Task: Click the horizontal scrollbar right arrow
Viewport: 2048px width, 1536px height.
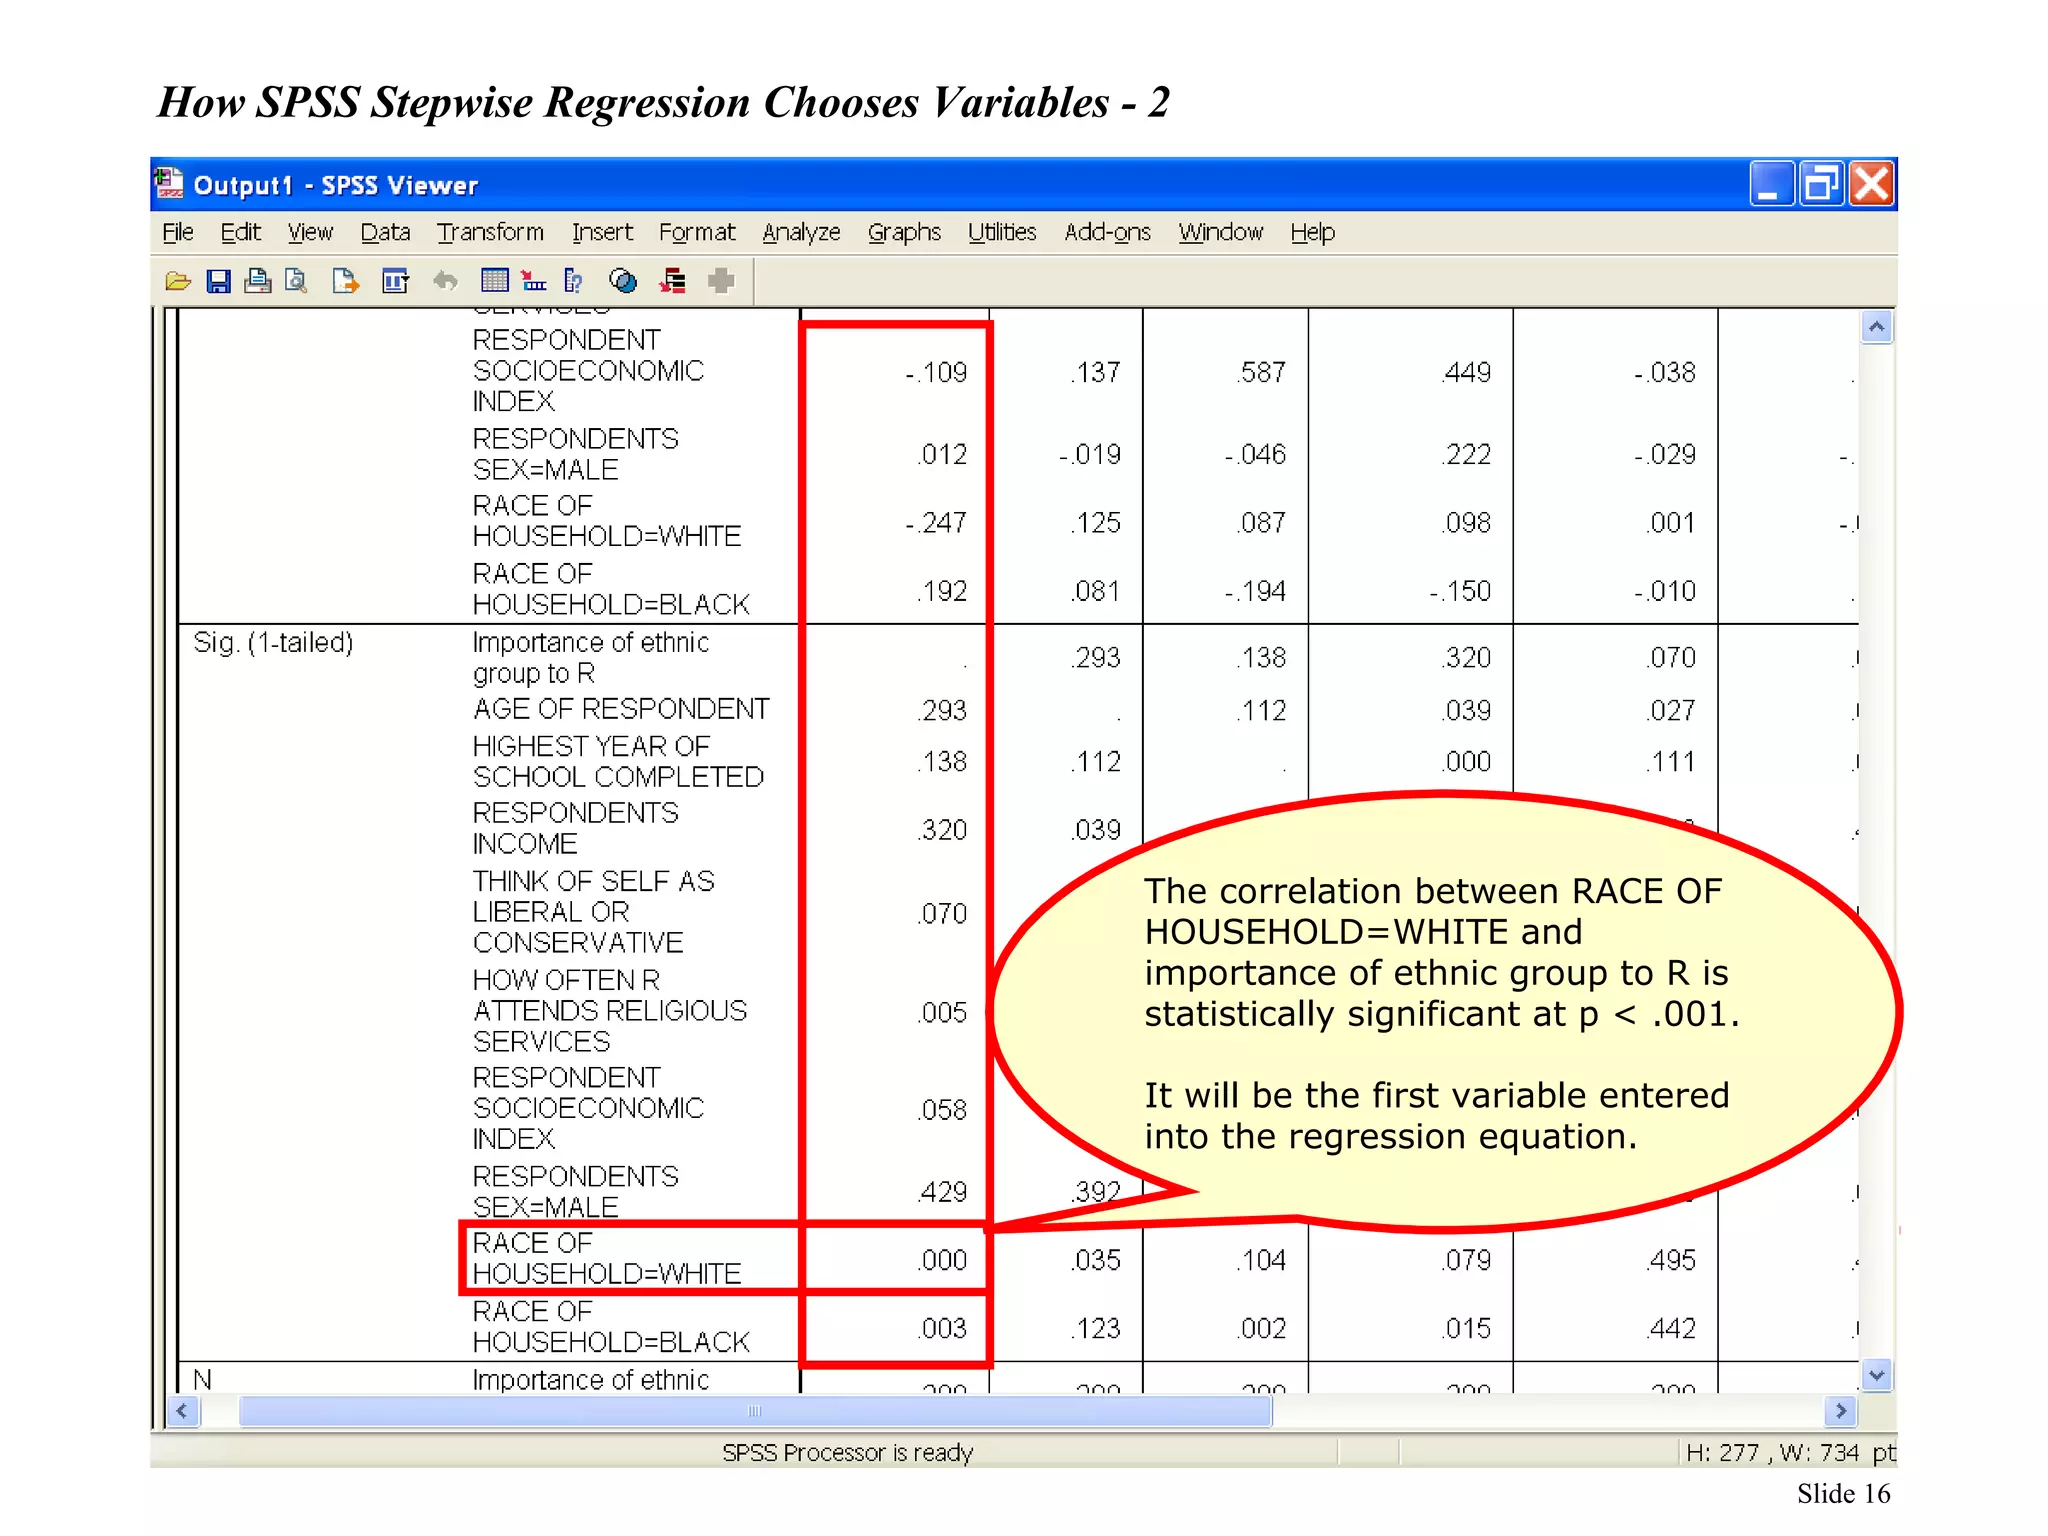Action: tap(1841, 1411)
